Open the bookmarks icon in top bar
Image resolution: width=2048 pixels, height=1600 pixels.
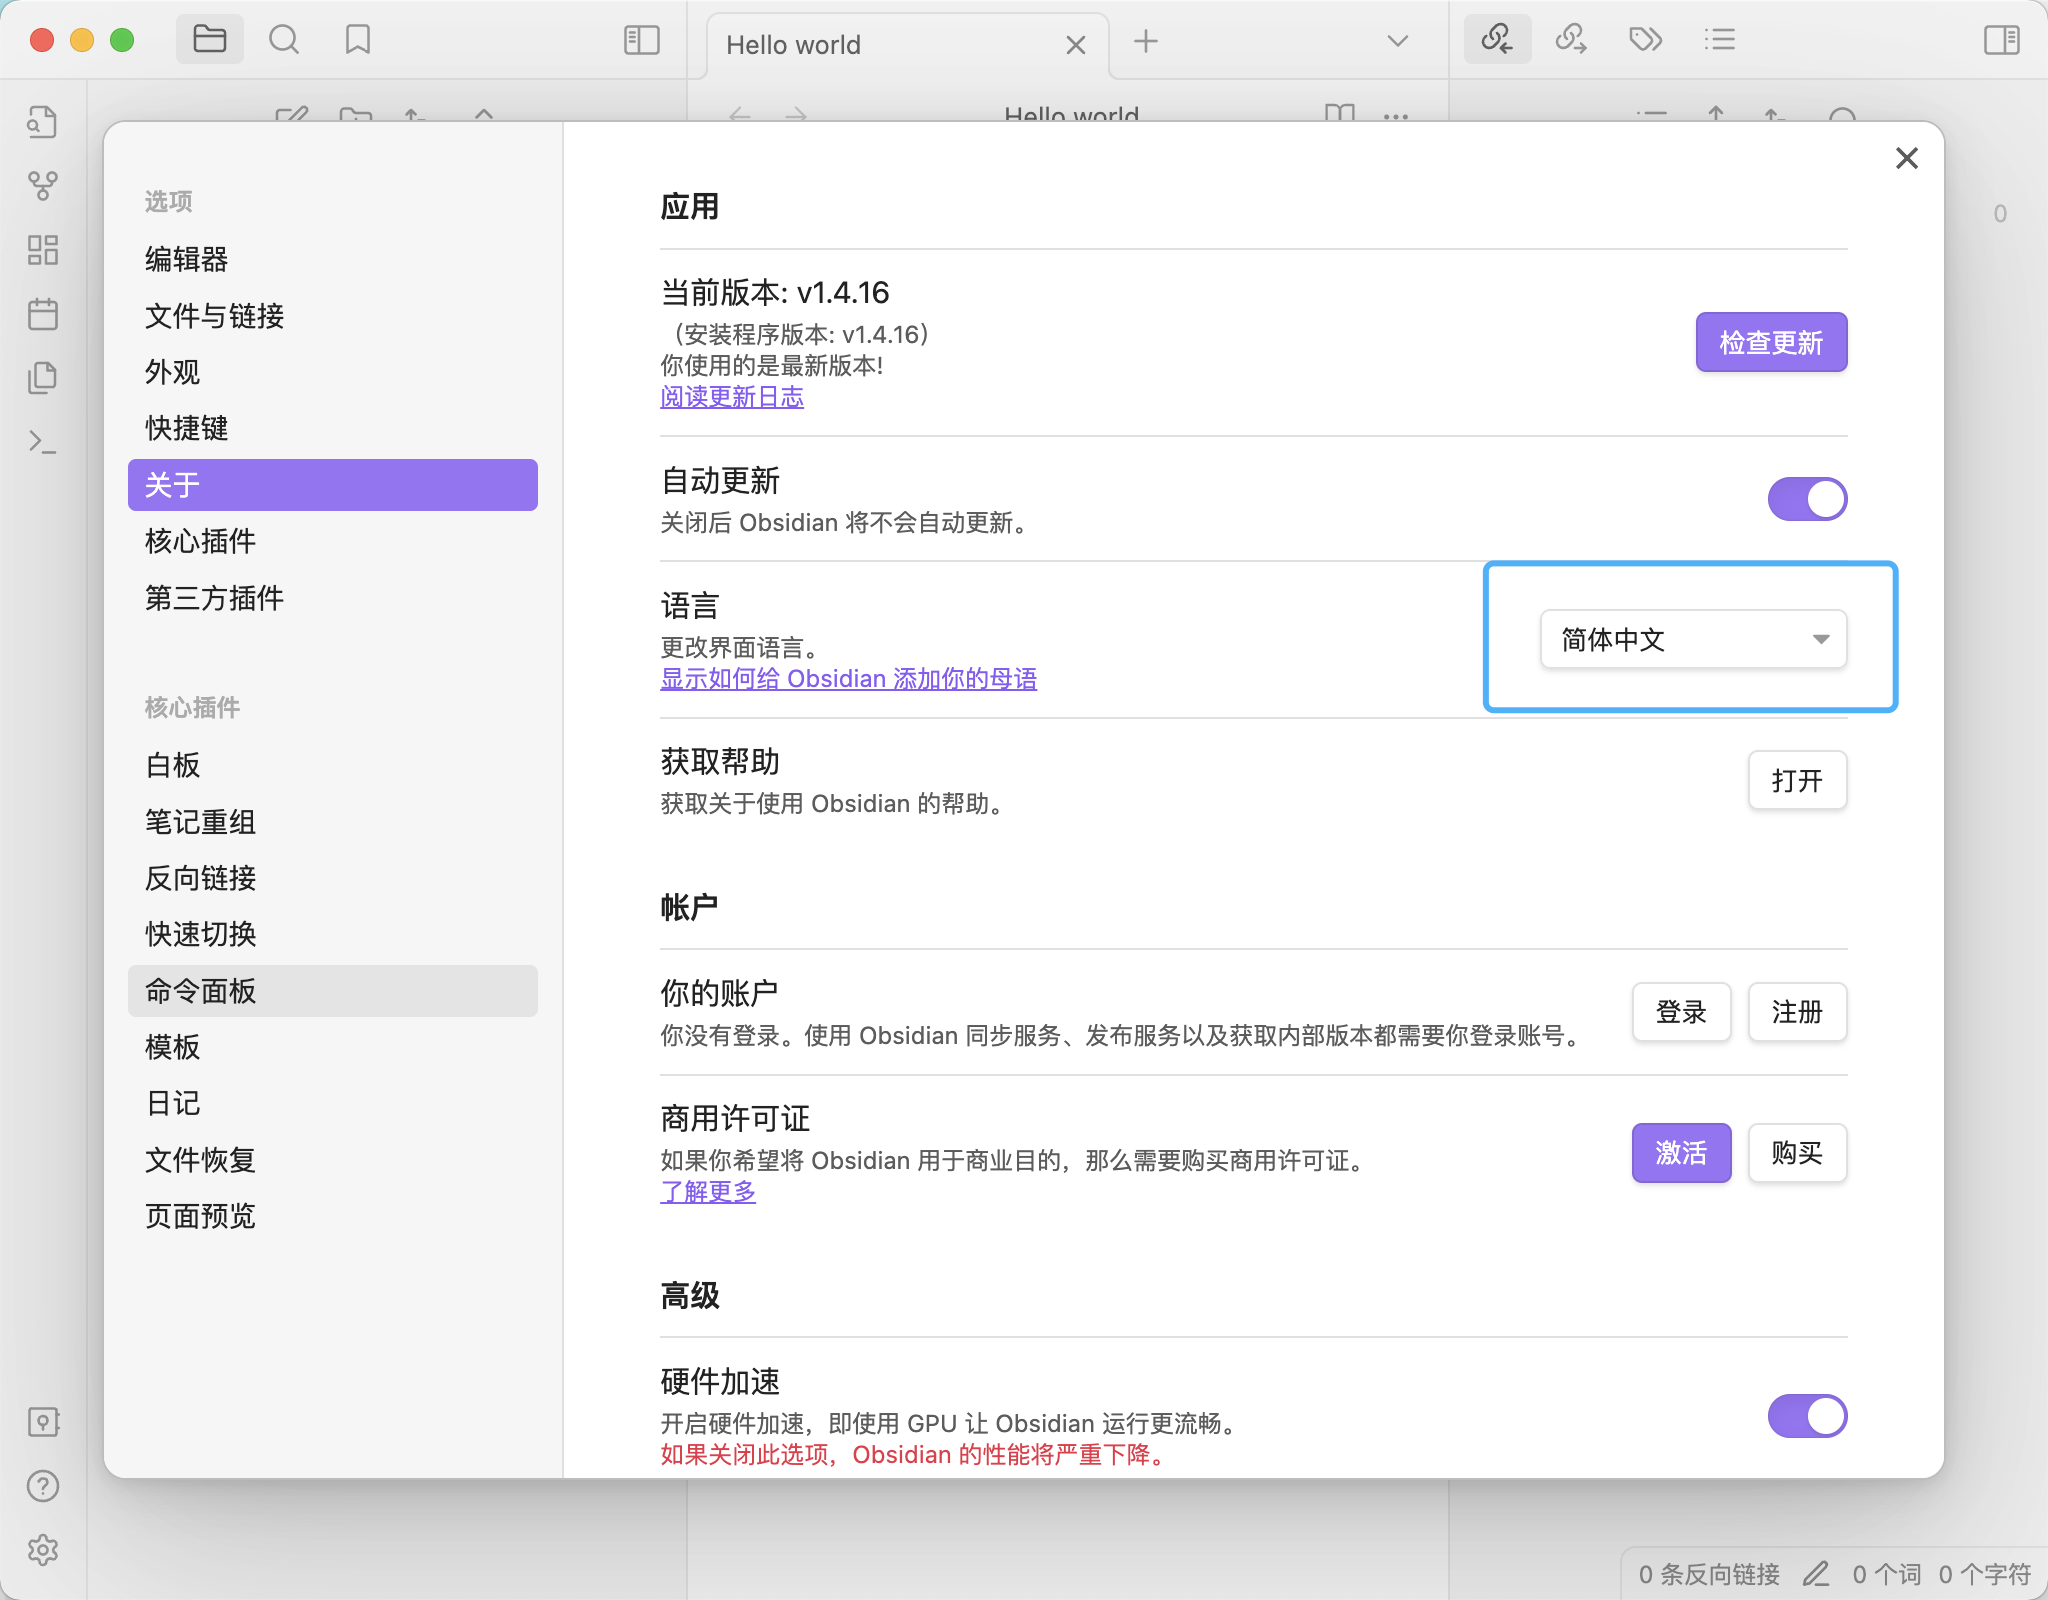click(x=357, y=40)
